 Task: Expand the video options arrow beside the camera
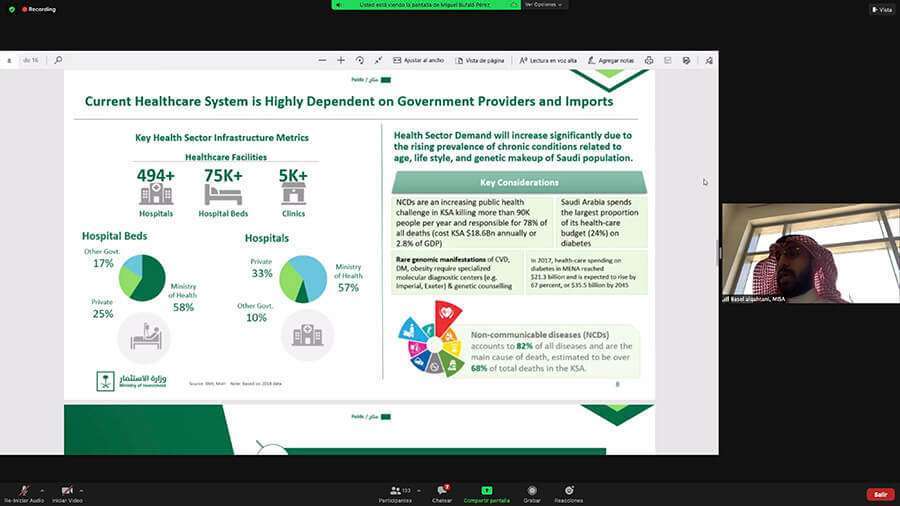point(82,491)
